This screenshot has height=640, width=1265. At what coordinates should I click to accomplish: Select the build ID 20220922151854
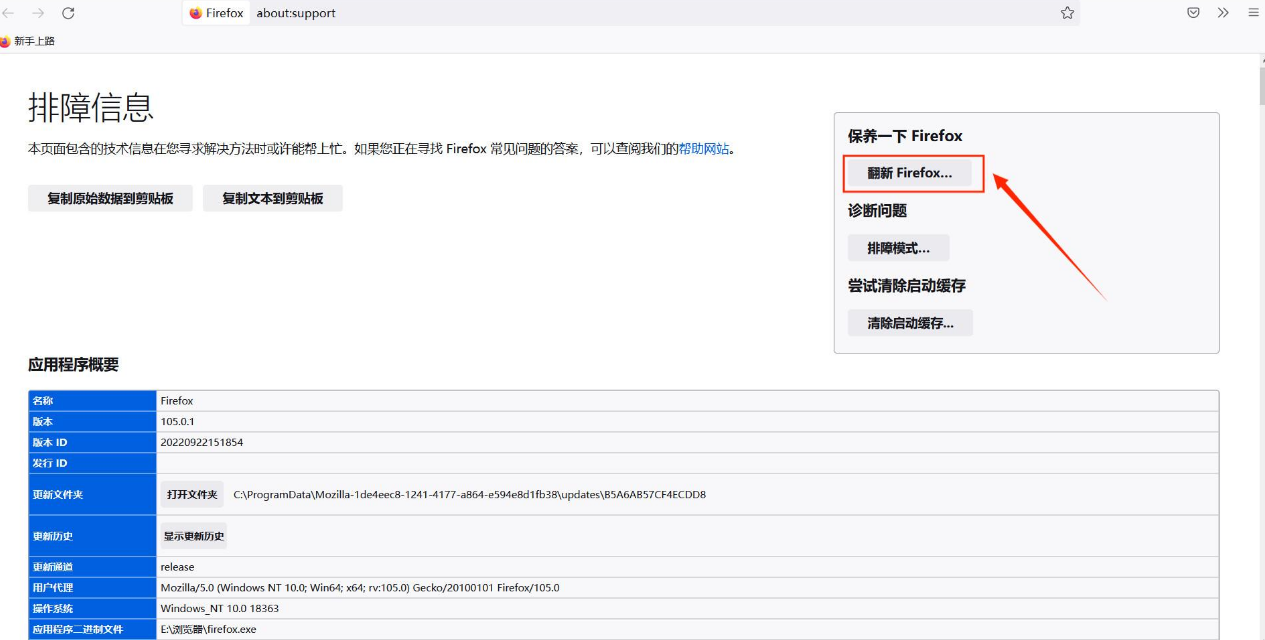click(202, 442)
